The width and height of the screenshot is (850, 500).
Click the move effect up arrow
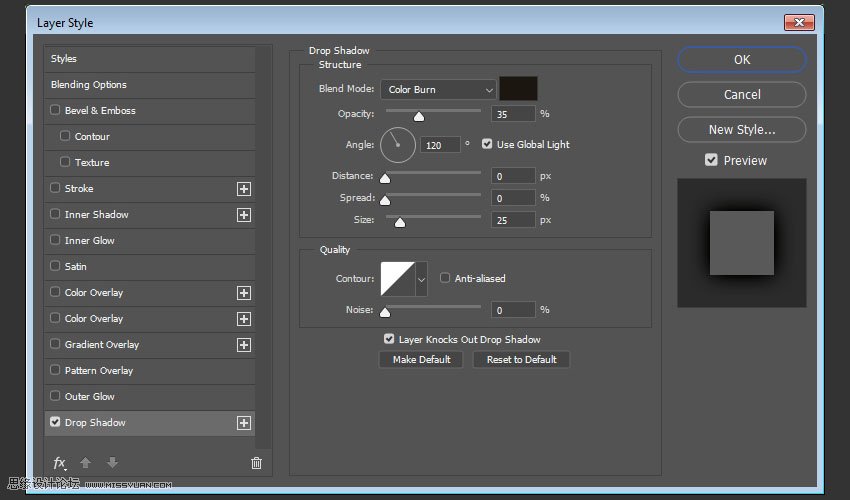tap(86, 463)
